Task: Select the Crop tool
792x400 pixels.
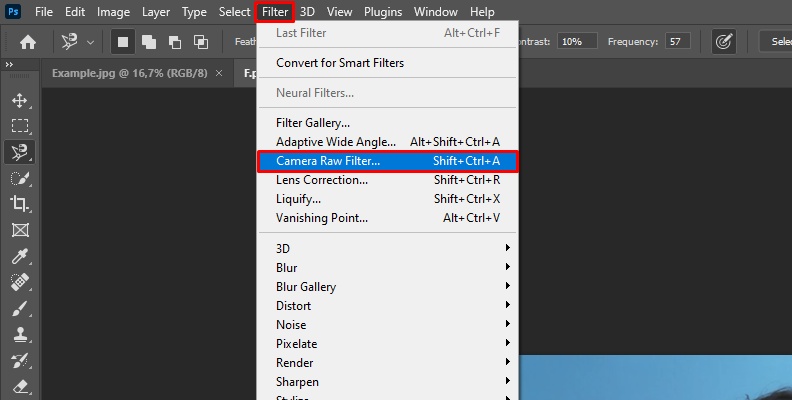Action: pyautogui.click(x=20, y=204)
